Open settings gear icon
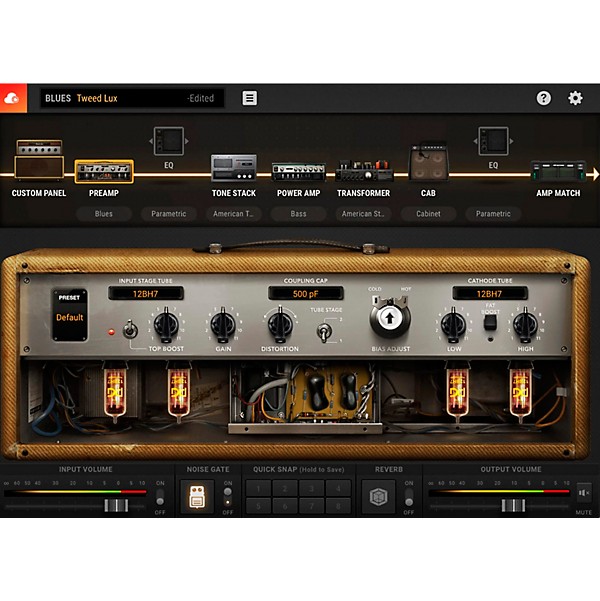The height and width of the screenshot is (601, 600). 575,98
